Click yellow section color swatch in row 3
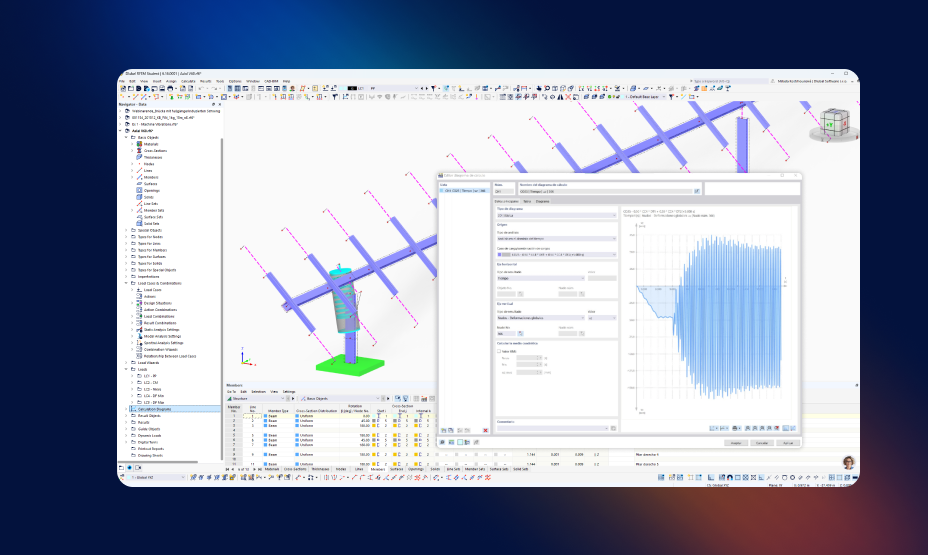The height and width of the screenshot is (555, 928). pos(374,425)
